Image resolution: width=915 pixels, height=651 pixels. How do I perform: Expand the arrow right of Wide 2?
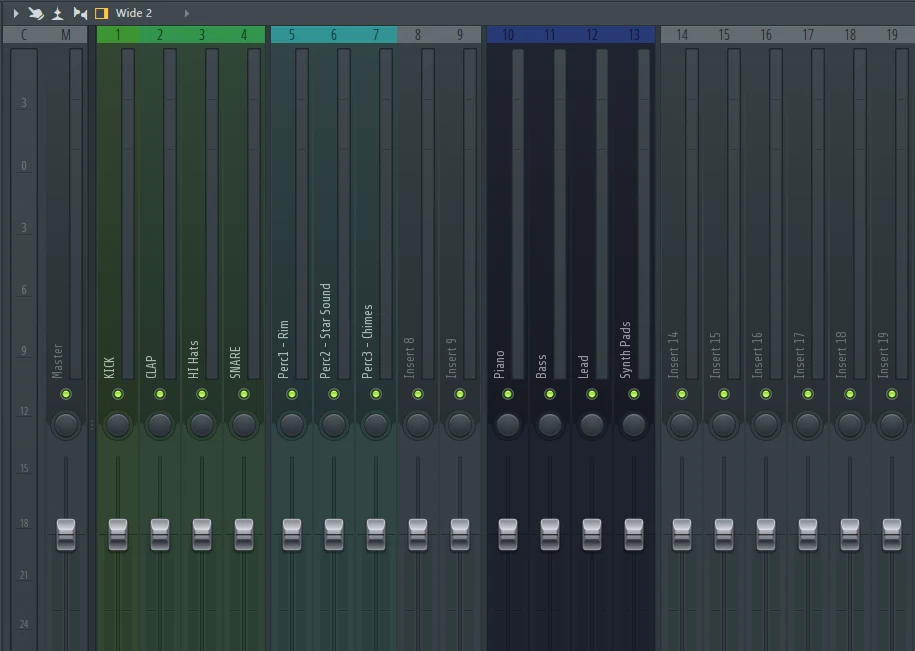[186, 13]
